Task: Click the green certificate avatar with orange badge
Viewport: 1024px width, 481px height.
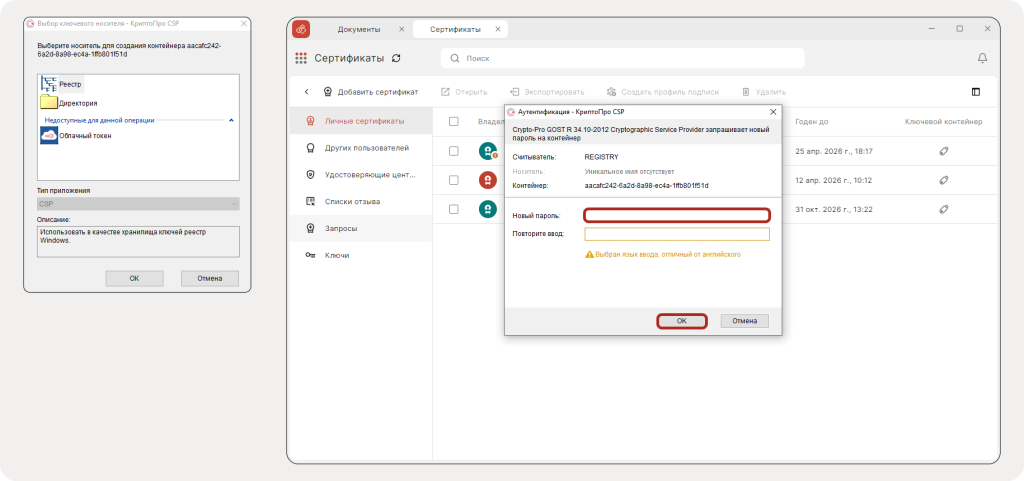Action: tap(487, 151)
